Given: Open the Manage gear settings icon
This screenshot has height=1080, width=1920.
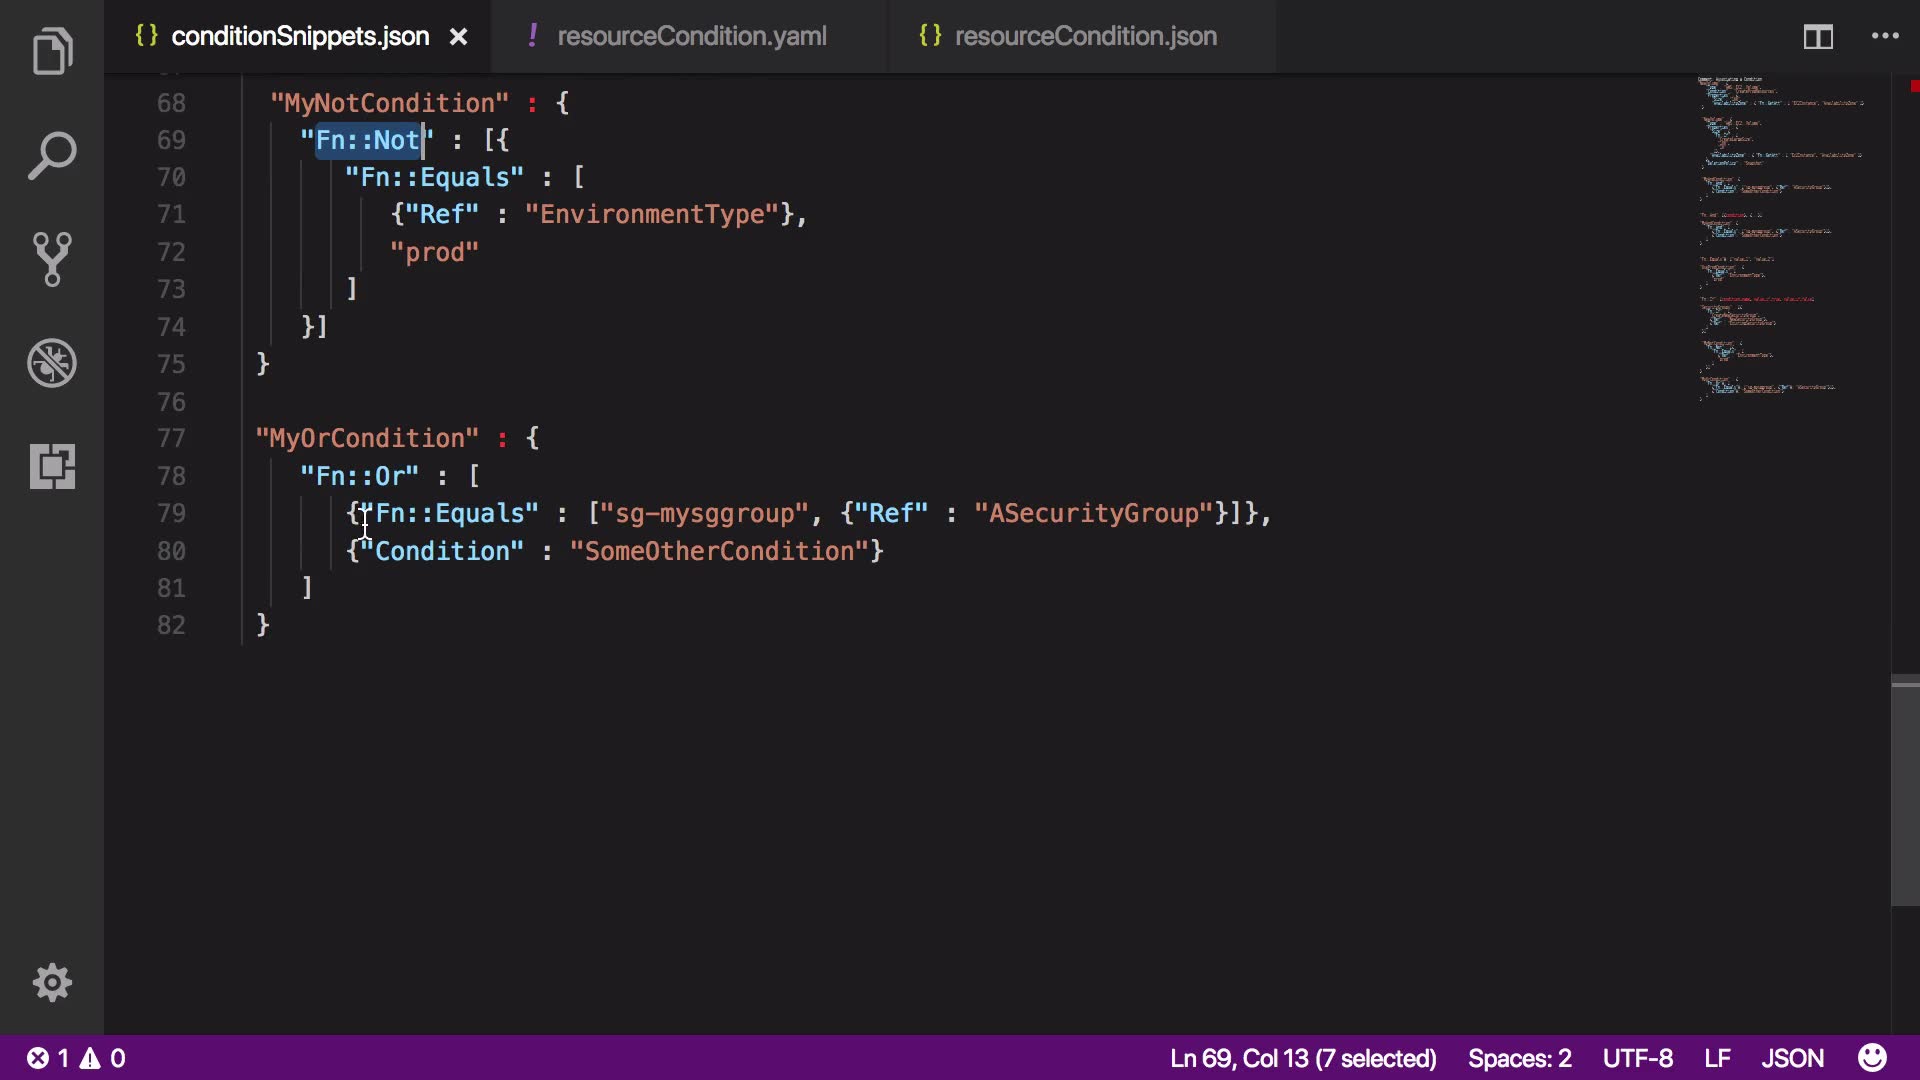Looking at the screenshot, I should click(52, 983).
